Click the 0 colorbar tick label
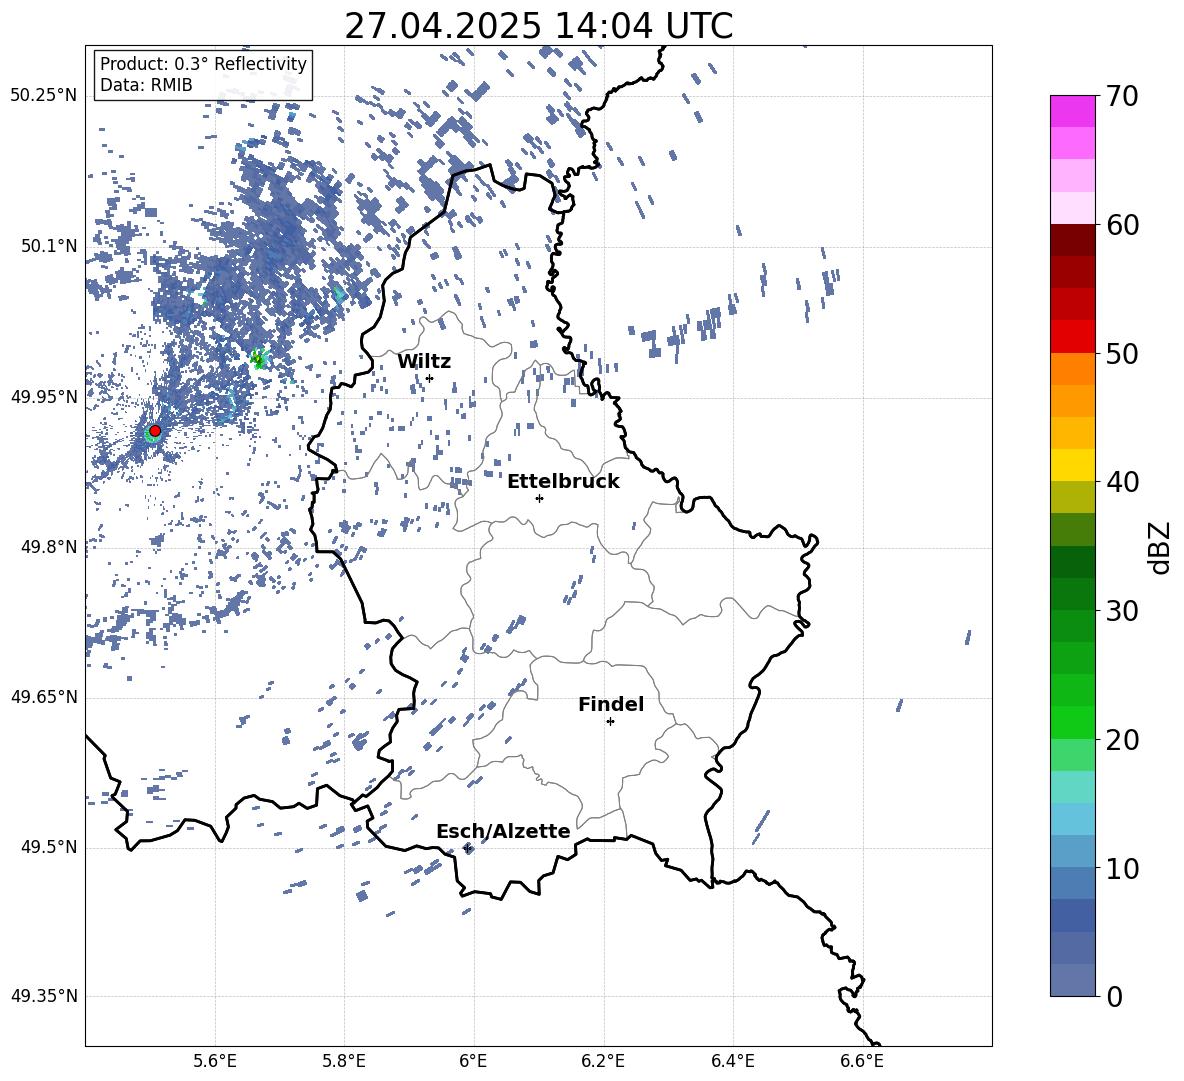The image size is (1184, 1081). (1114, 996)
